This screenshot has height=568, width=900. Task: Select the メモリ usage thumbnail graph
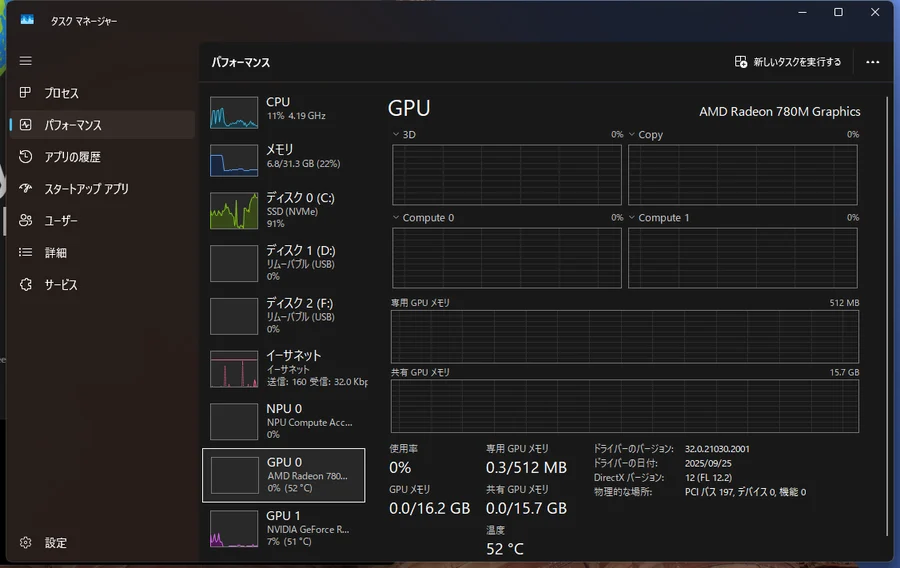(x=234, y=160)
